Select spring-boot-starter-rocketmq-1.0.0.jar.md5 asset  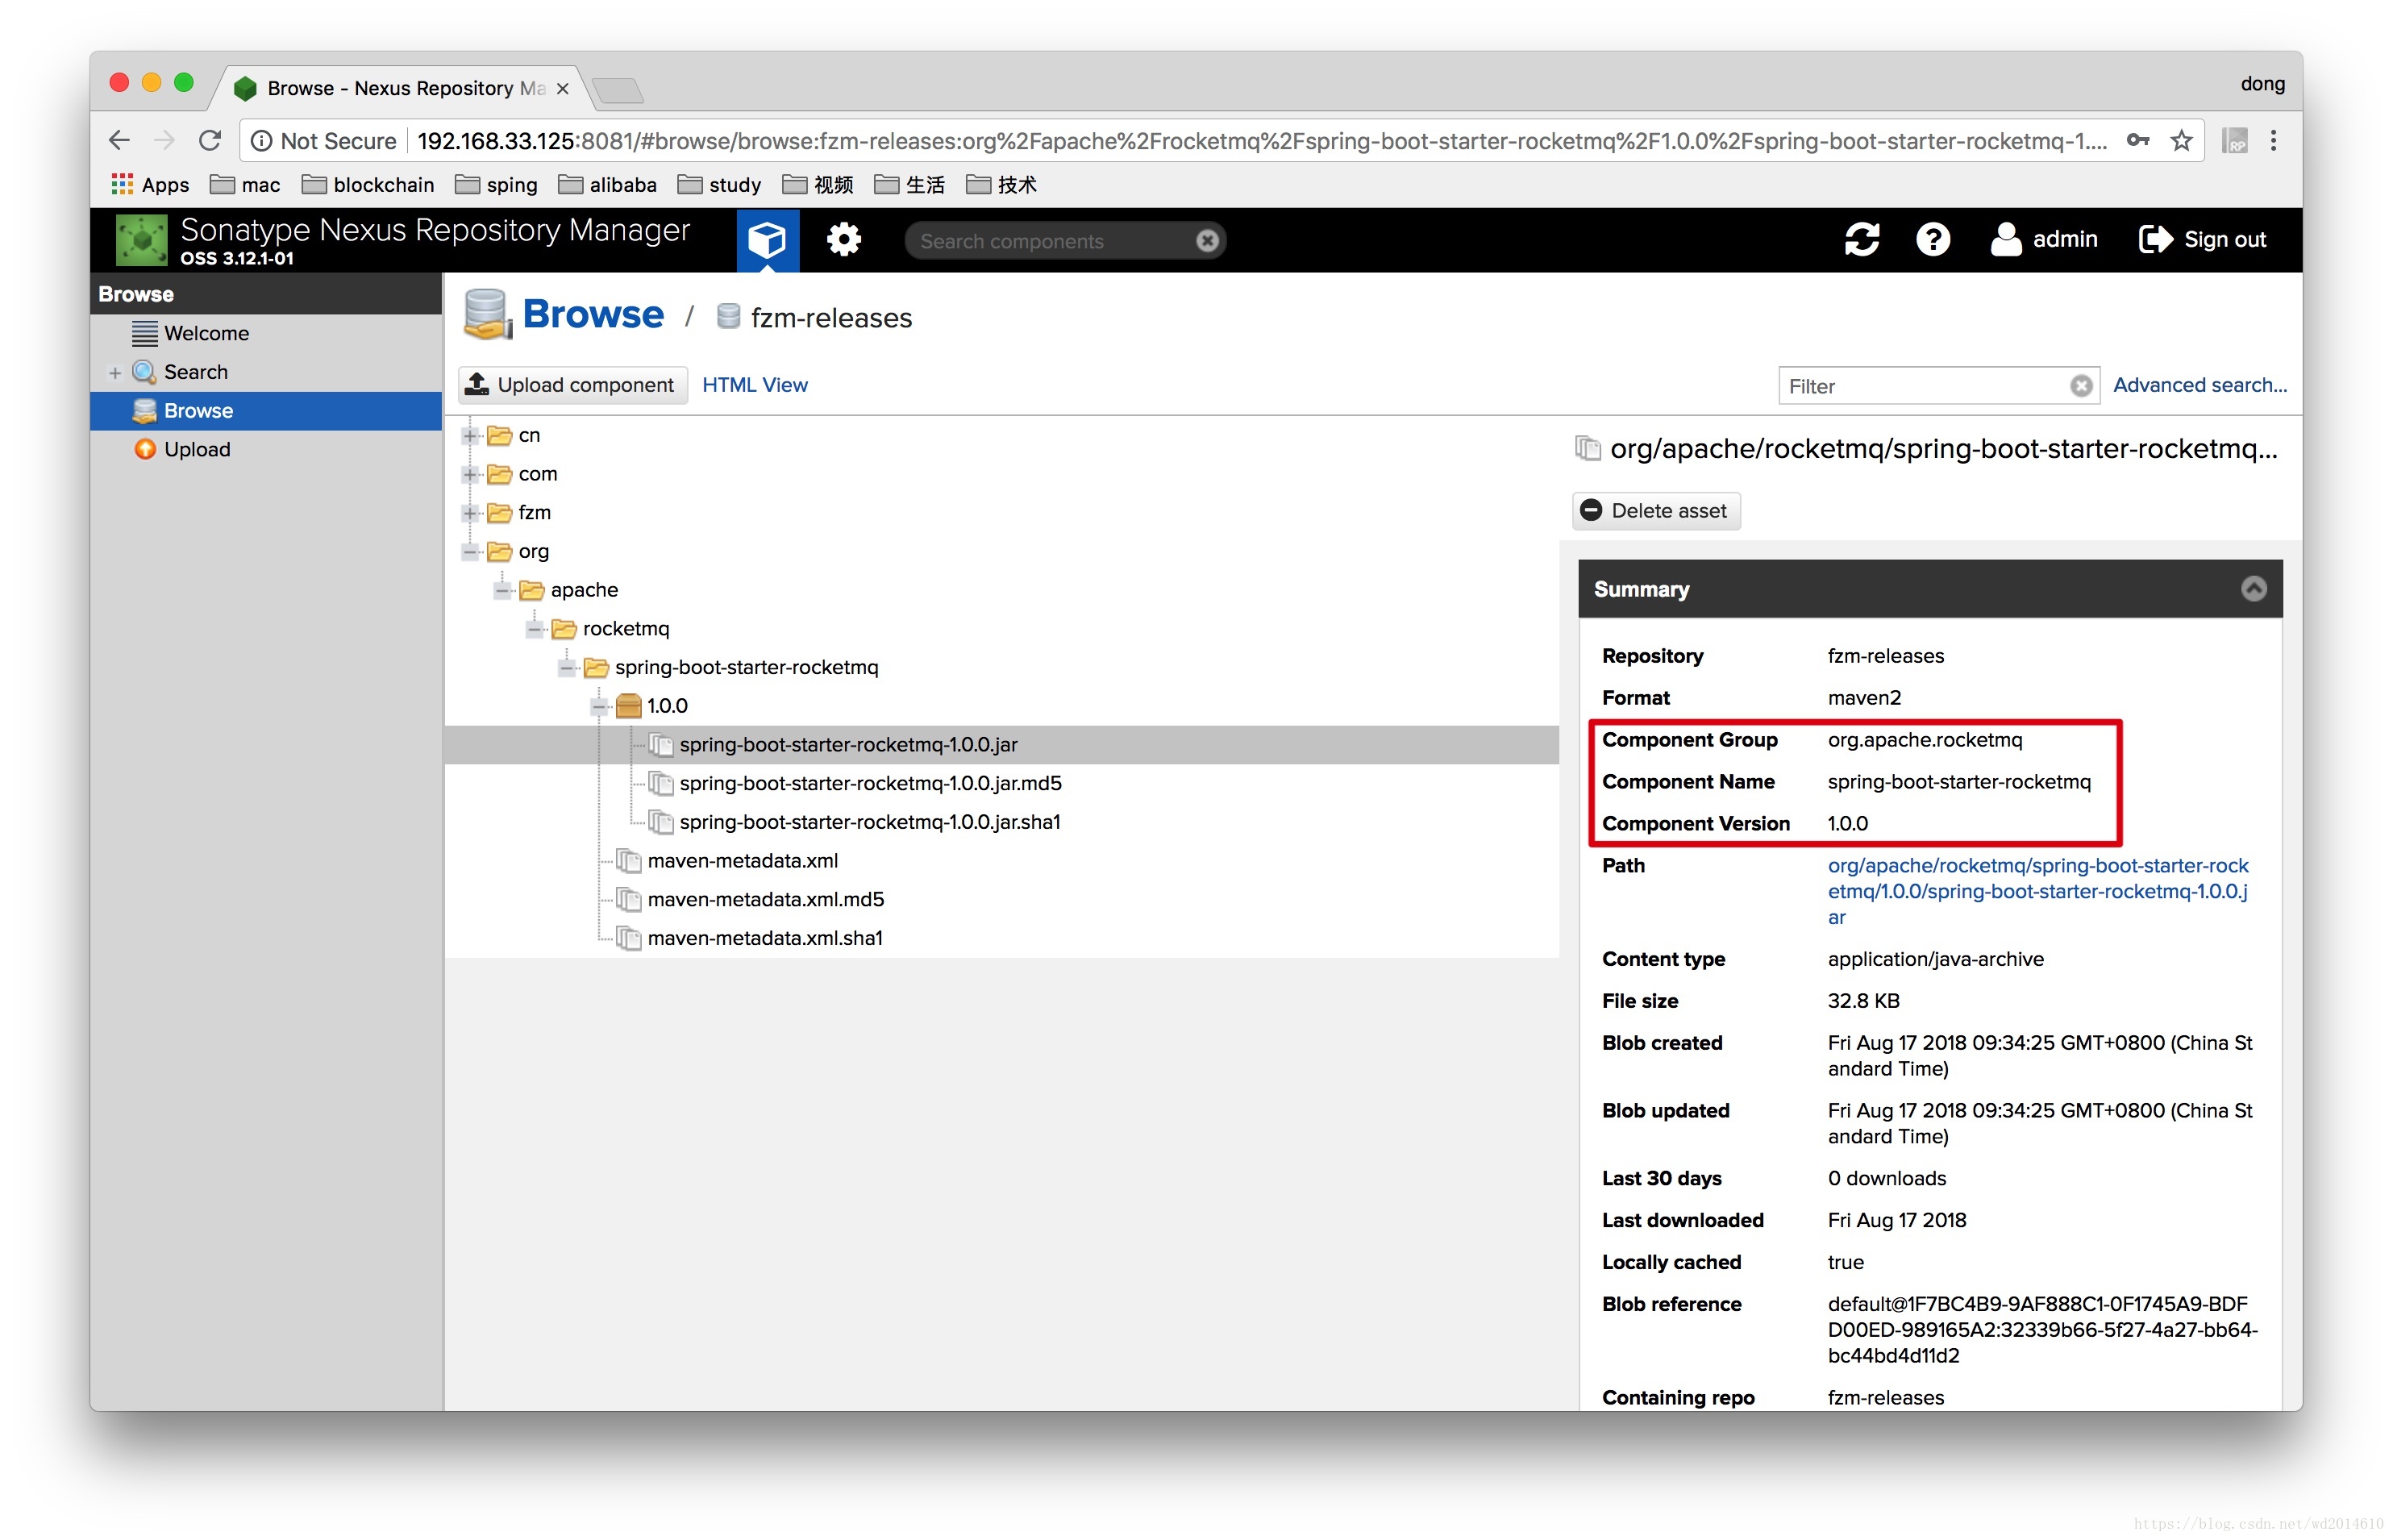pyautogui.click(x=869, y=784)
